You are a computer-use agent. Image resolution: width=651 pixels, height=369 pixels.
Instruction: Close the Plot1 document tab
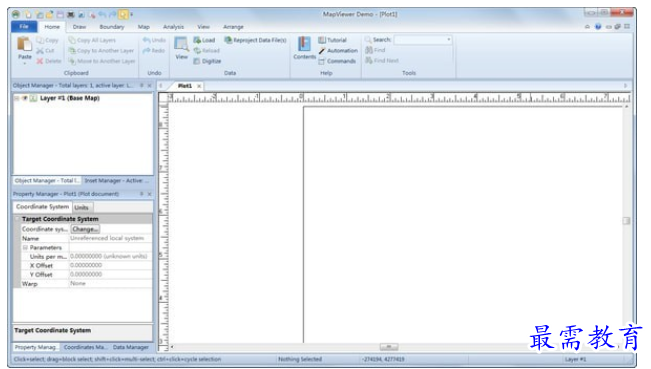click(199, 86)
